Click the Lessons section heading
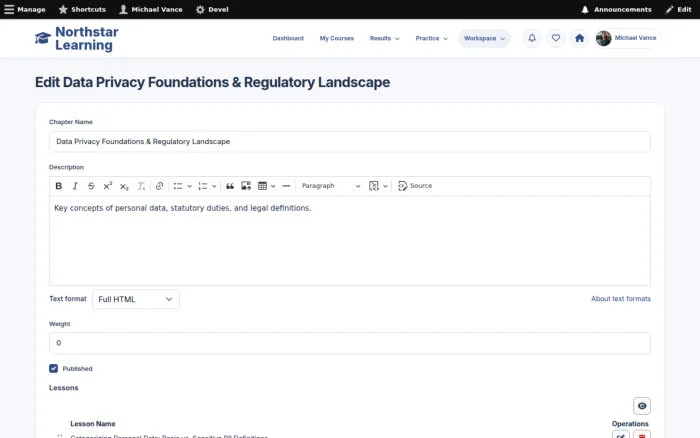This screenshot has height=438, width=700. pos(63,388)
